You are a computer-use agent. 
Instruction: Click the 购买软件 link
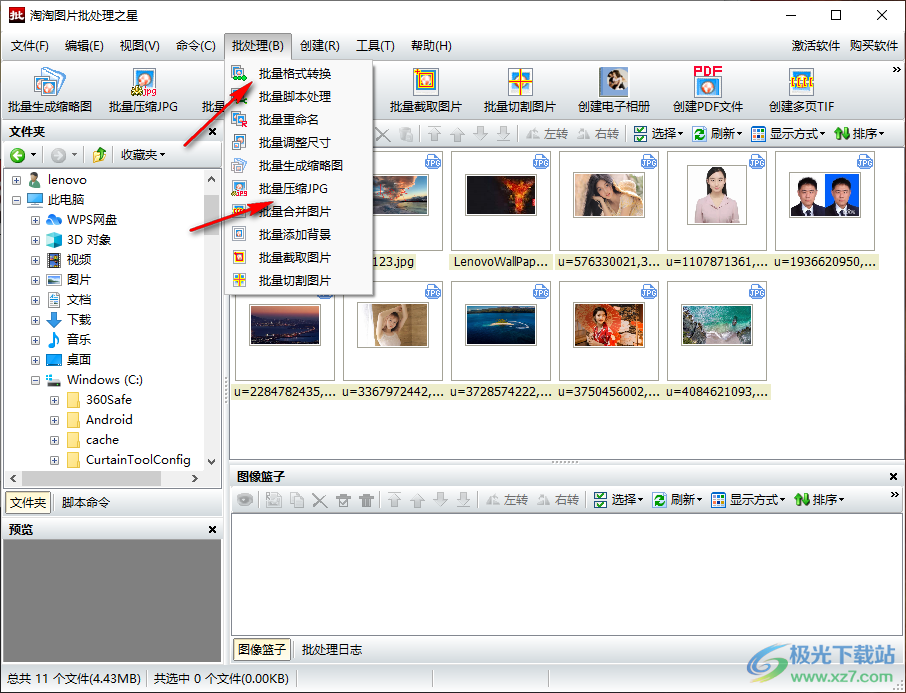[x=873, y=46]
